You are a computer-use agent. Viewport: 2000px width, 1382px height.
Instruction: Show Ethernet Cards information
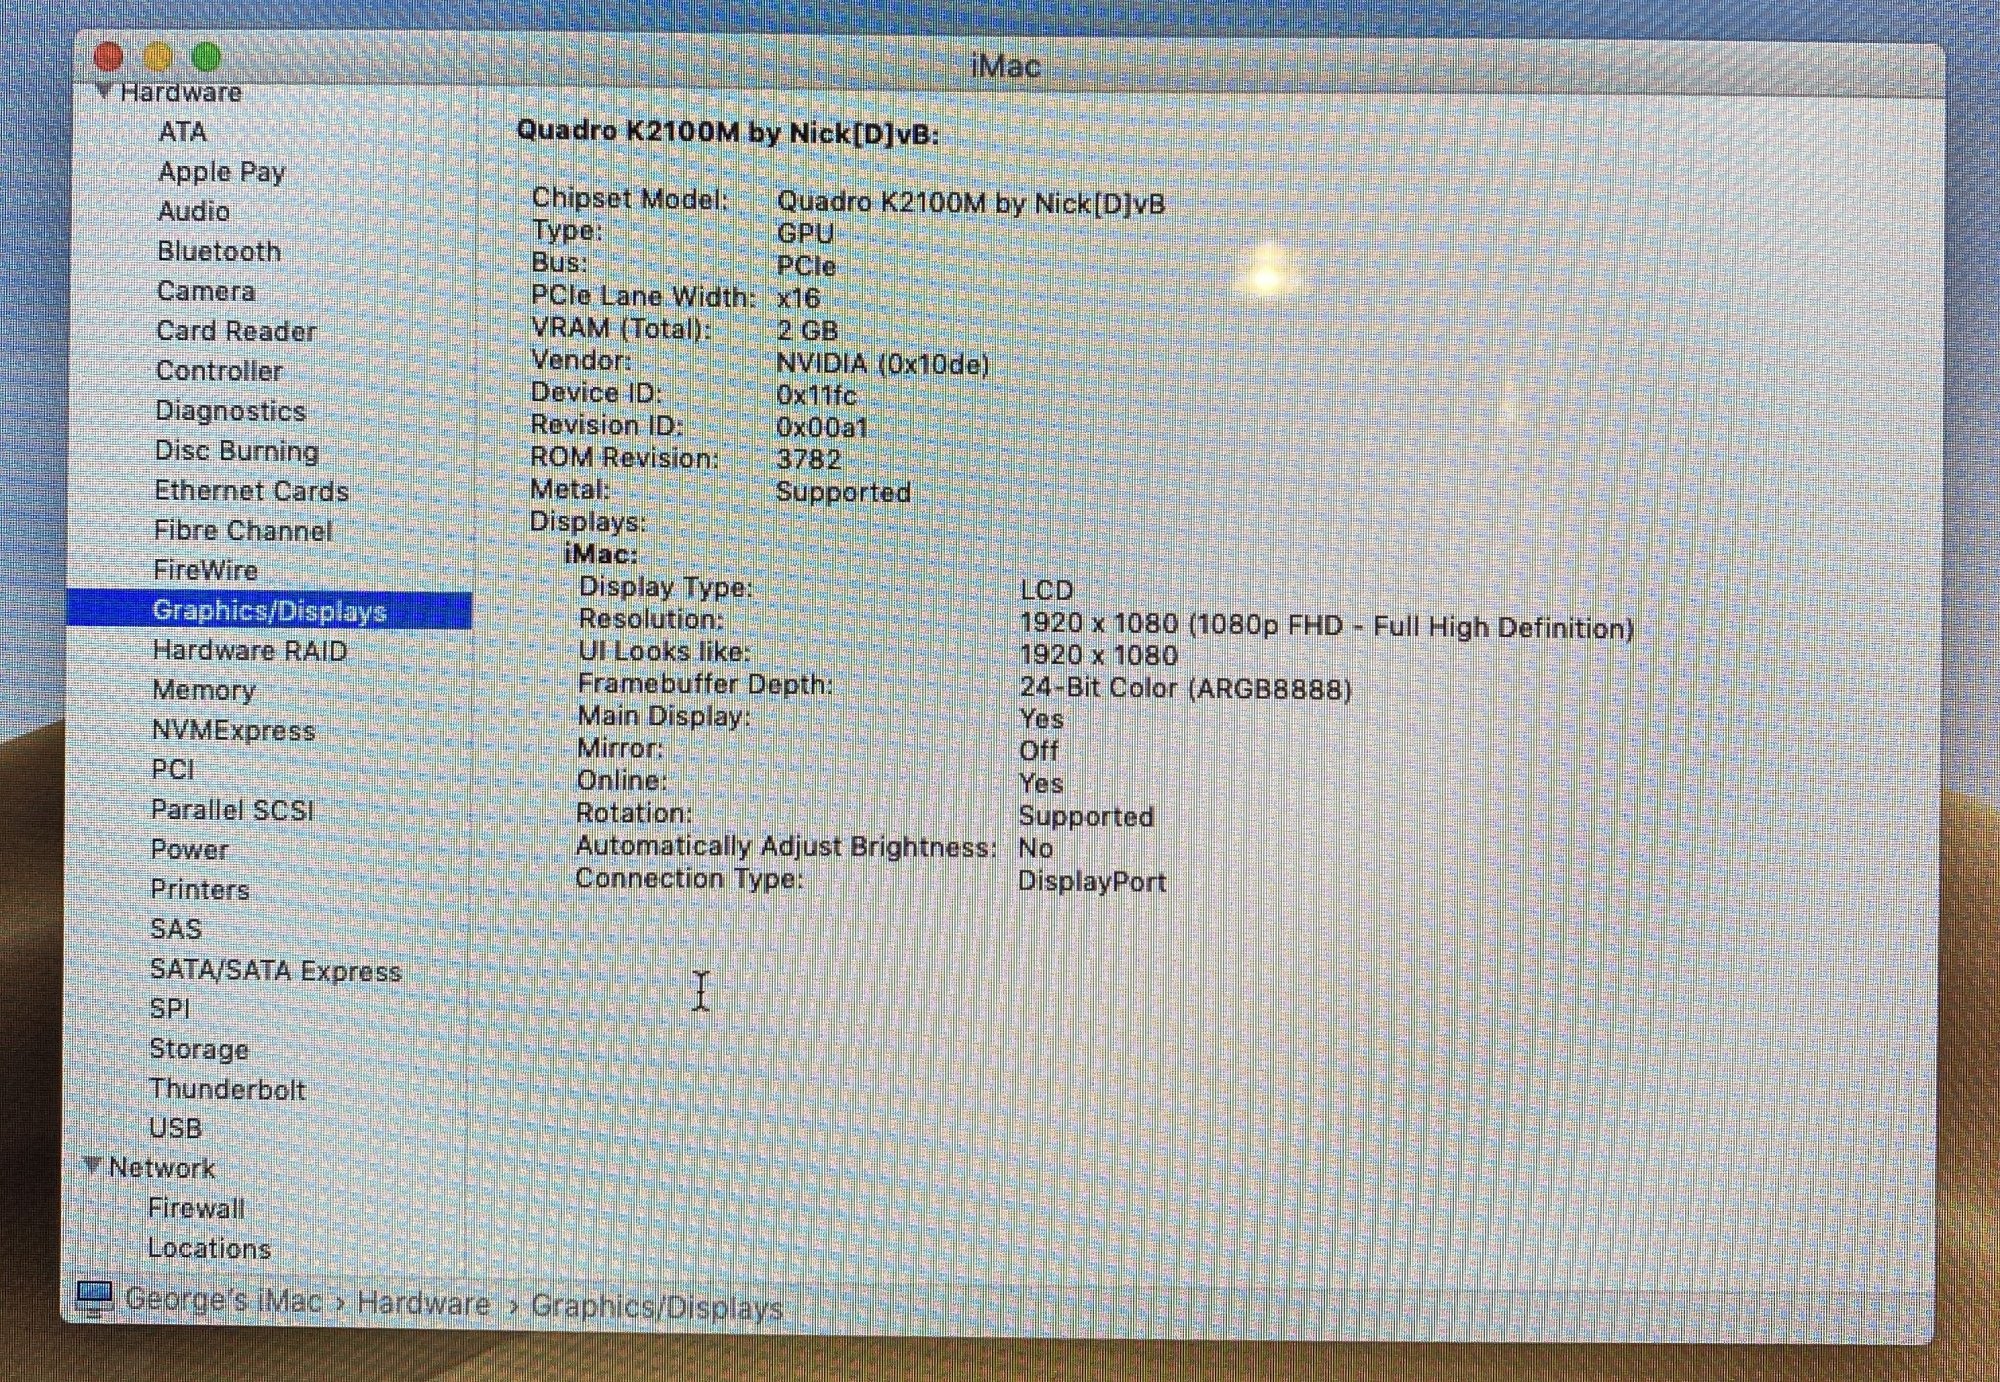pyautogui.click(x=251, y=491)
